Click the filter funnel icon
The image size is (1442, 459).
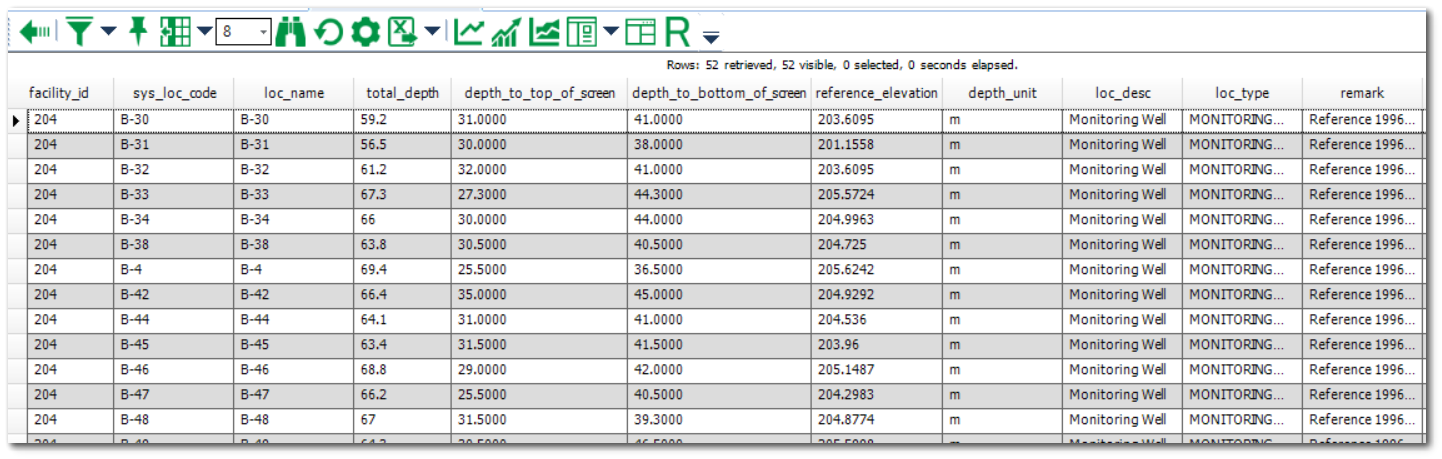click(79, 32)
